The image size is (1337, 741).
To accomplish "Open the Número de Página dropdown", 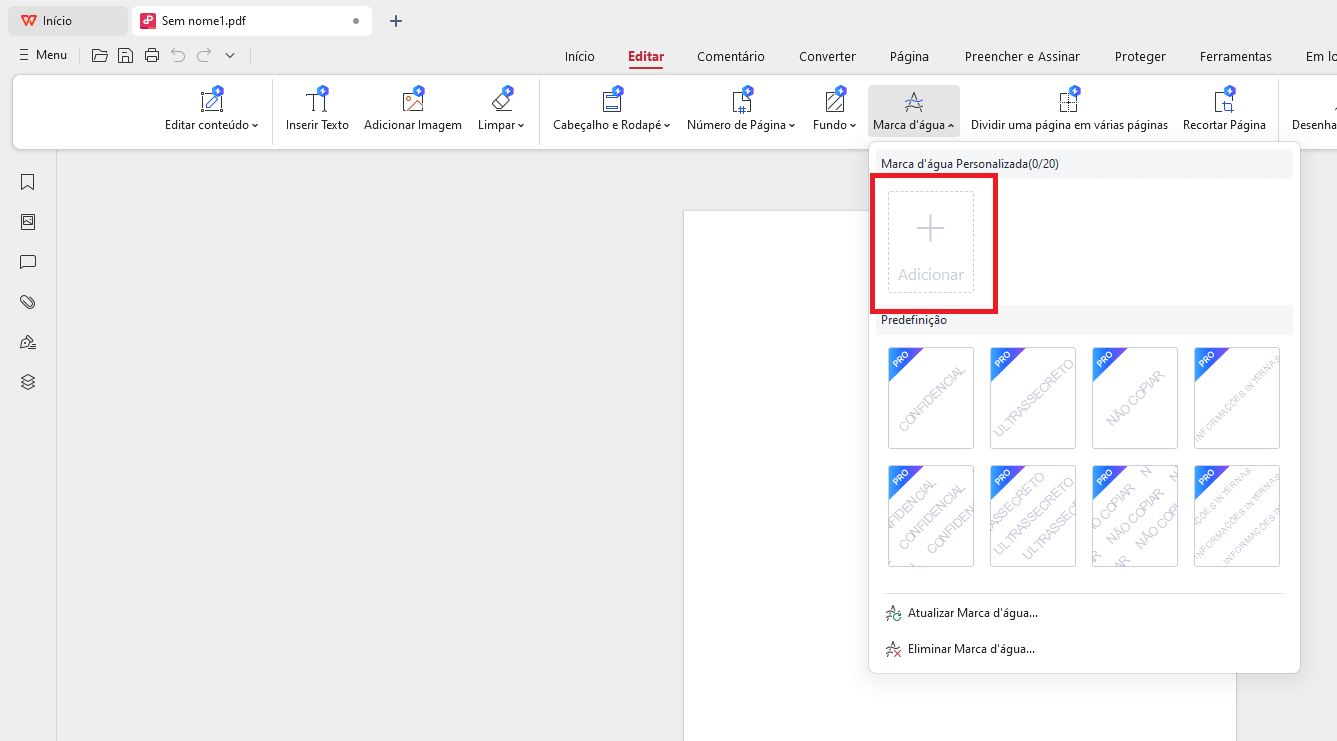I will [x=741, y=110].
